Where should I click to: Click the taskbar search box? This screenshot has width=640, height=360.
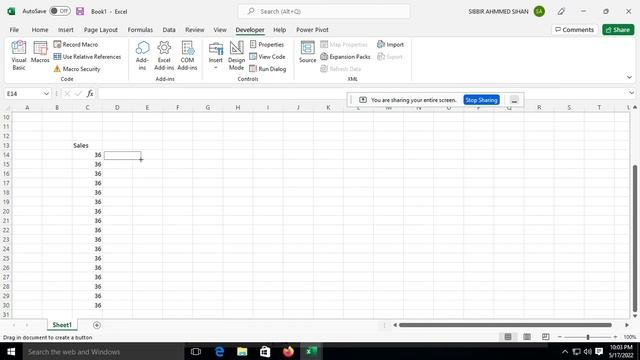tap(103, 351)
